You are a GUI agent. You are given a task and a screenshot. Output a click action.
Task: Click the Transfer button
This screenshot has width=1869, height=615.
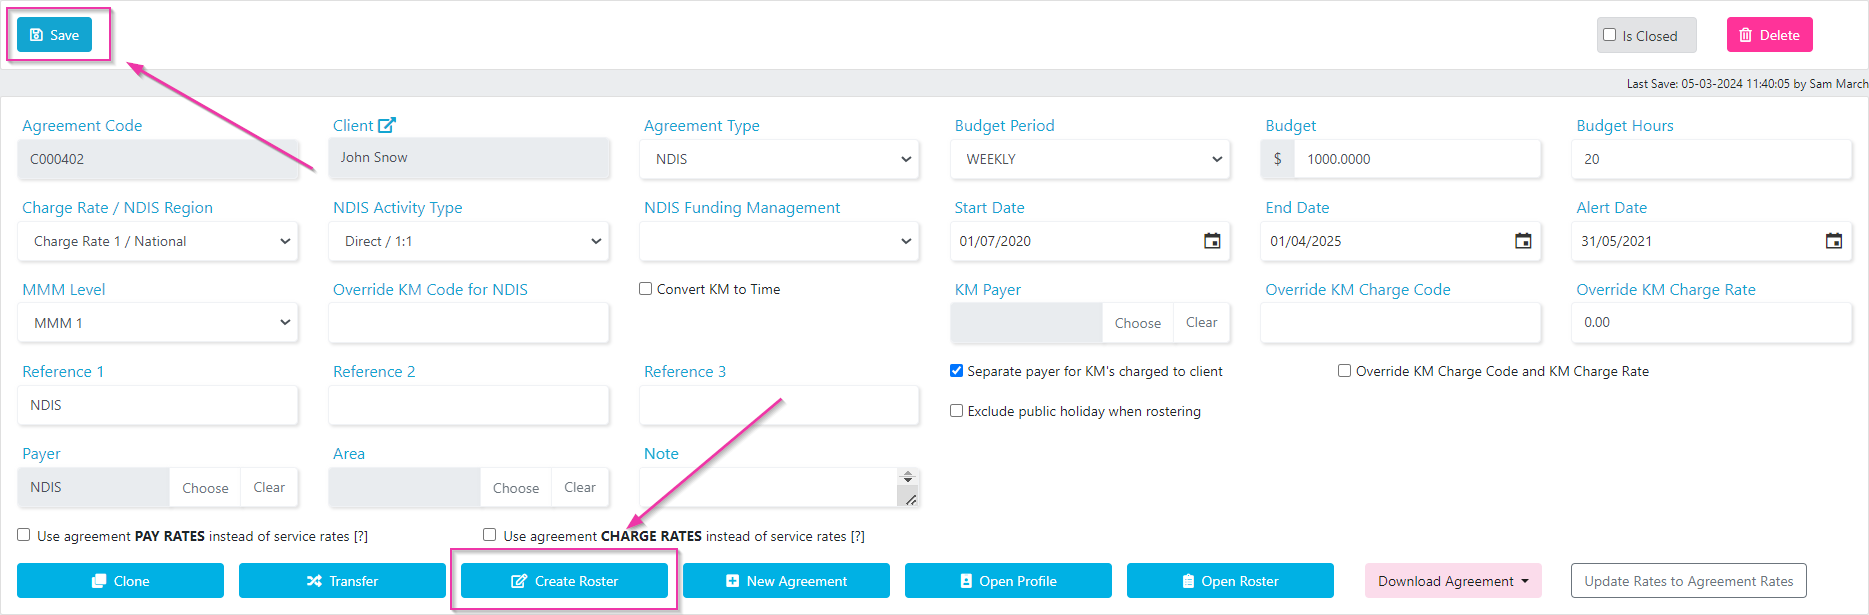click(342, 581)
